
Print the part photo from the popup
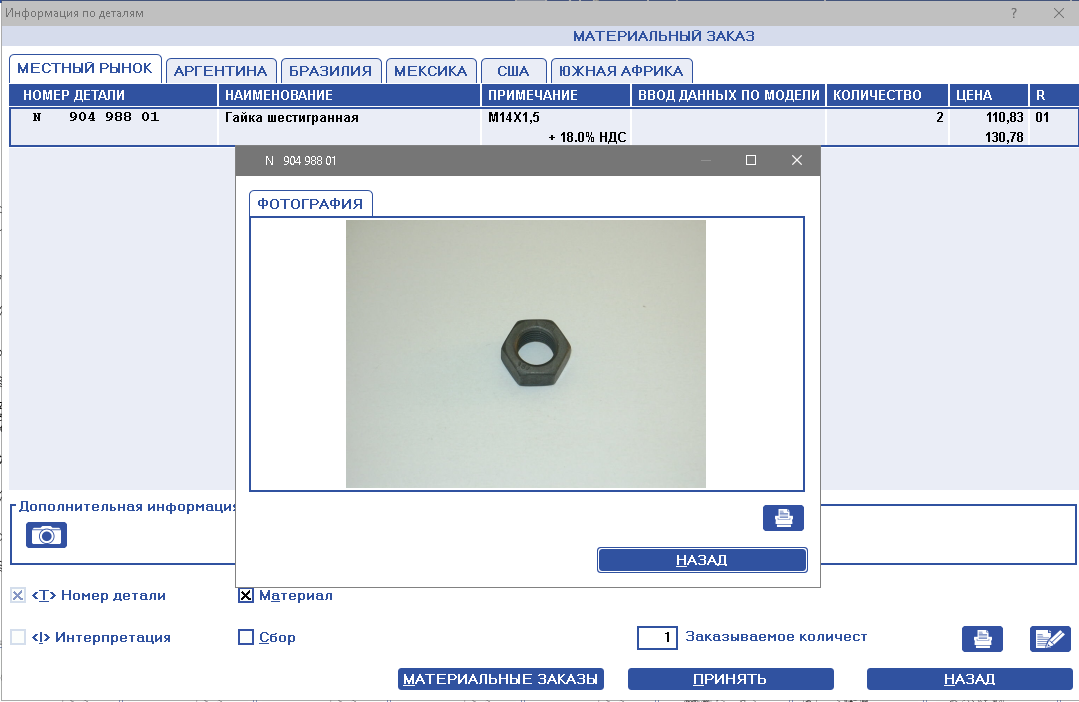coord(783,518)
